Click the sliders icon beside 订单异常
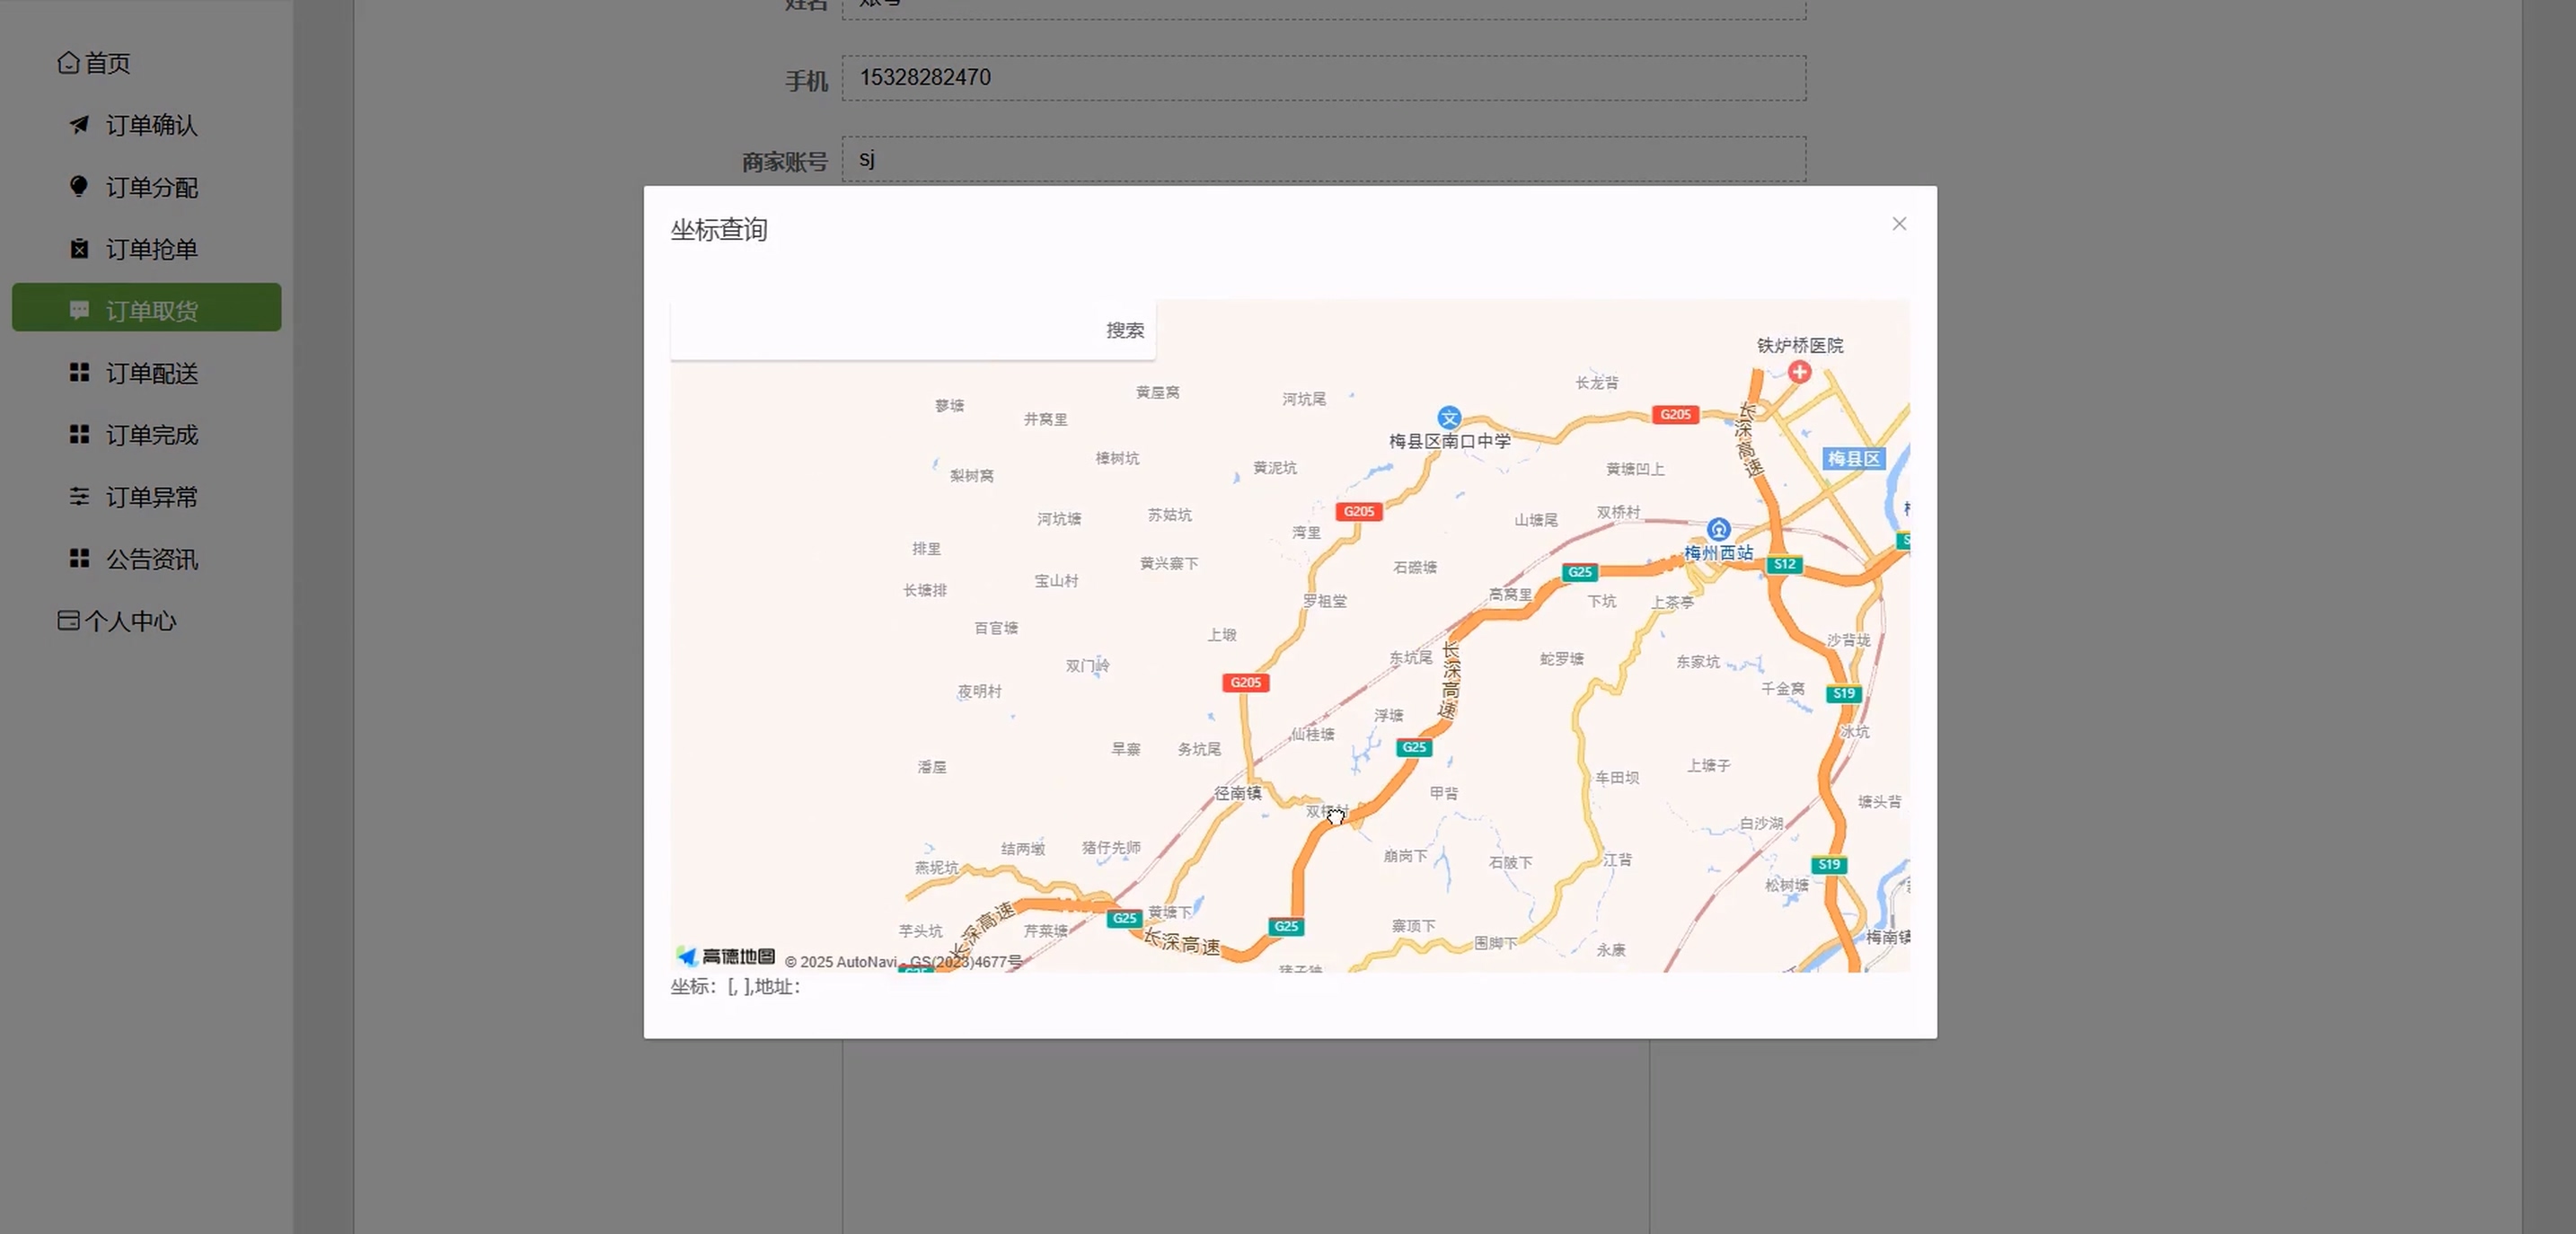The width and height of the screenshot is (2576, 1234). click(x=79, y=497)
